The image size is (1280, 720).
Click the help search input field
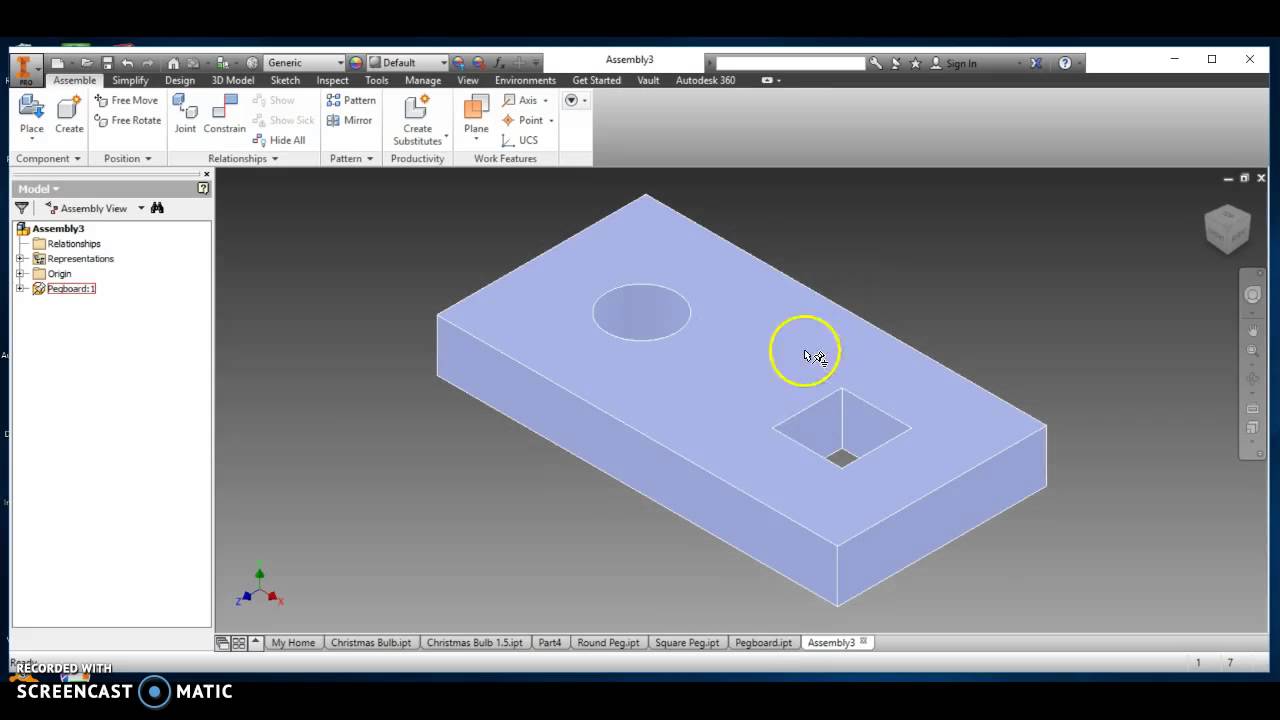point(790,63)
